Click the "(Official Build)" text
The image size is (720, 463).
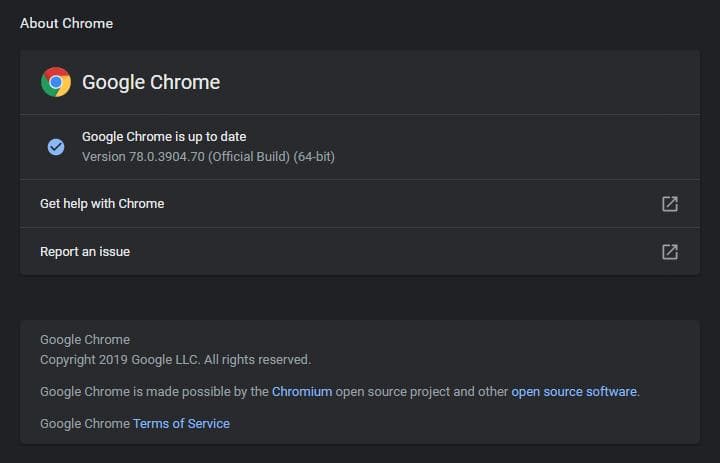tap(249, 157)
